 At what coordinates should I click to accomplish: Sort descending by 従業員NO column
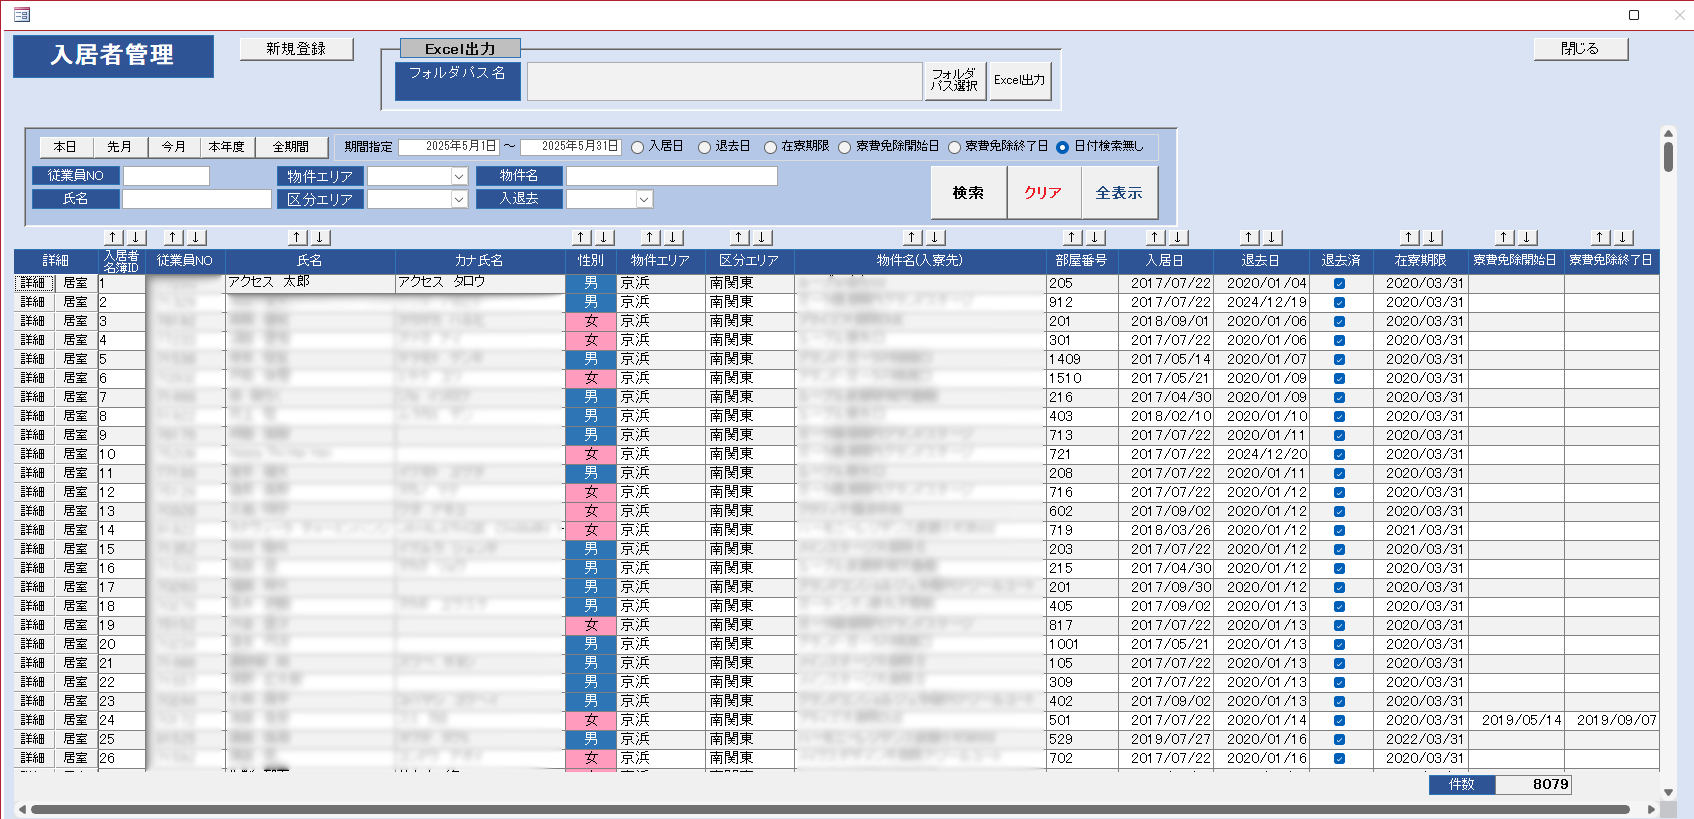coord(197,237)
